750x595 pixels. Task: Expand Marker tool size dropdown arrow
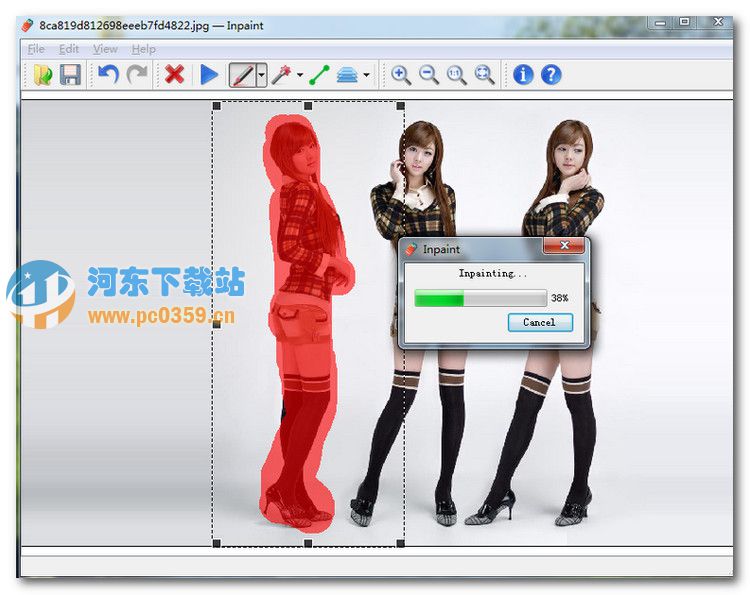tap(262, 75)
